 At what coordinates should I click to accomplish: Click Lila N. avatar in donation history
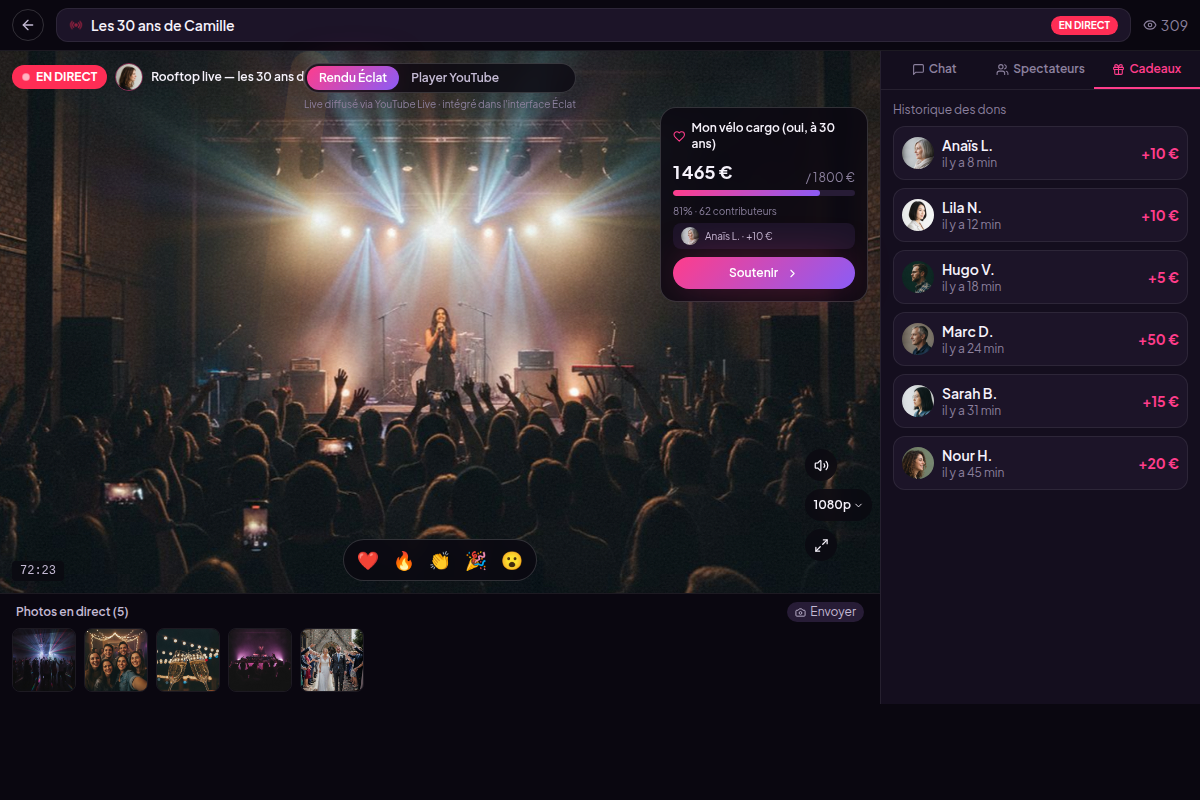[x=918, y=215]
